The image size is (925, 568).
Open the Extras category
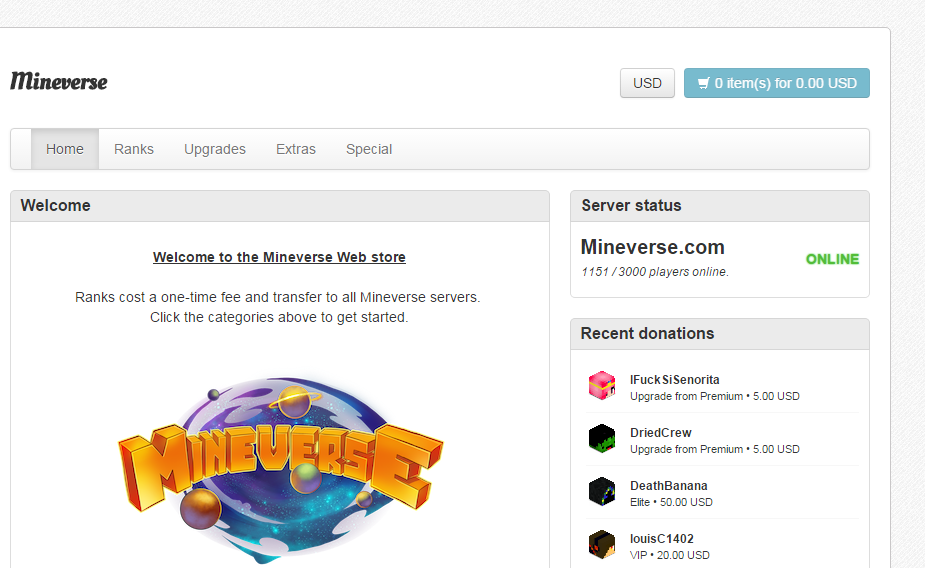[296, 149]
